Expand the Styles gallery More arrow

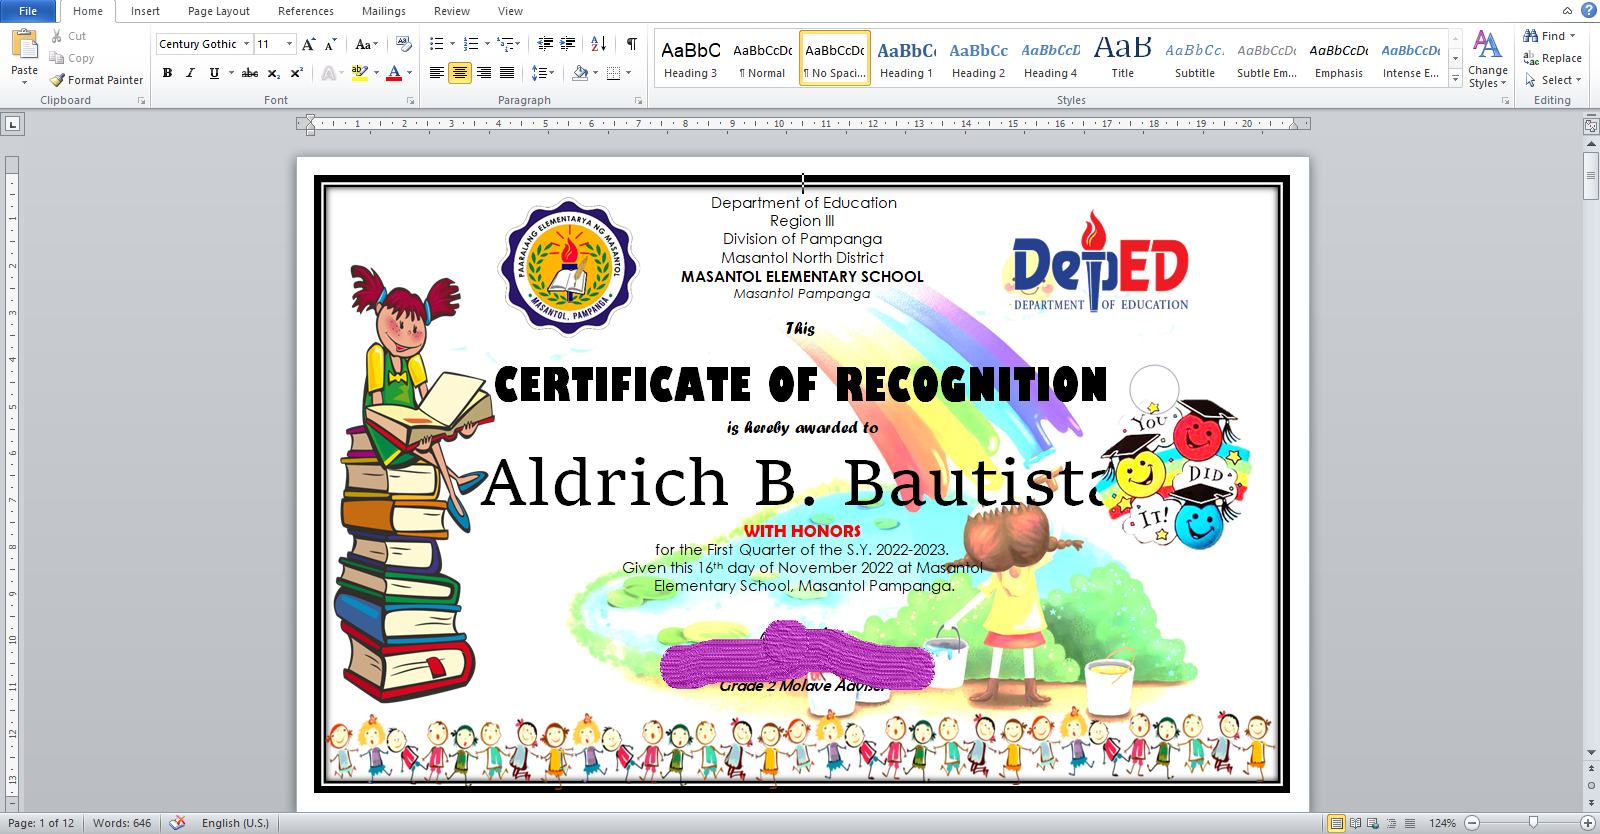(x=1455, y=80)
